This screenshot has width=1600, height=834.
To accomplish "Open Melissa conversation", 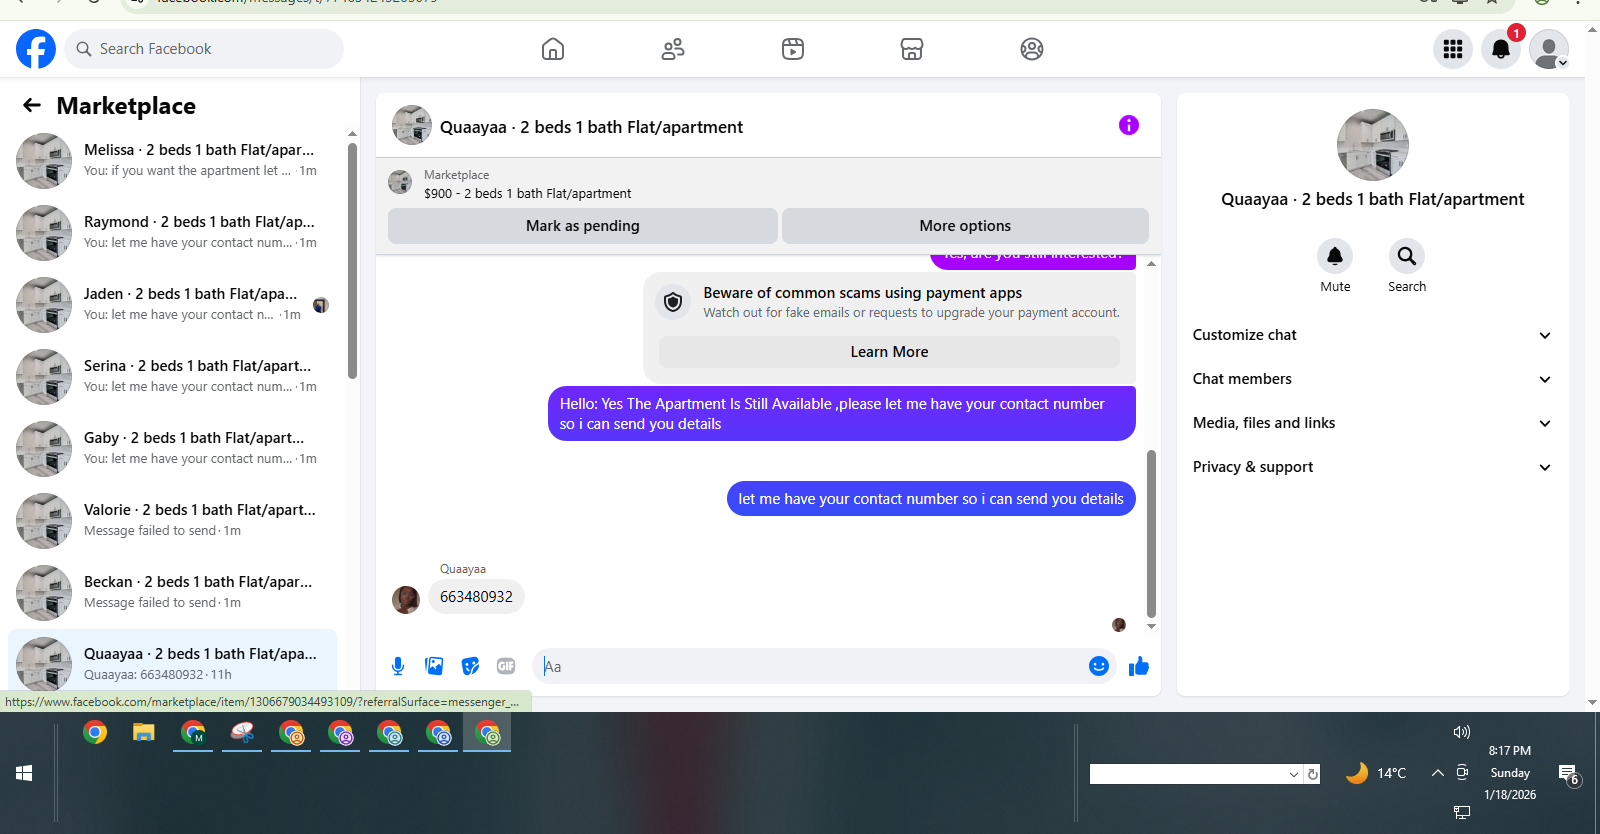I will [x=172, y=161].
